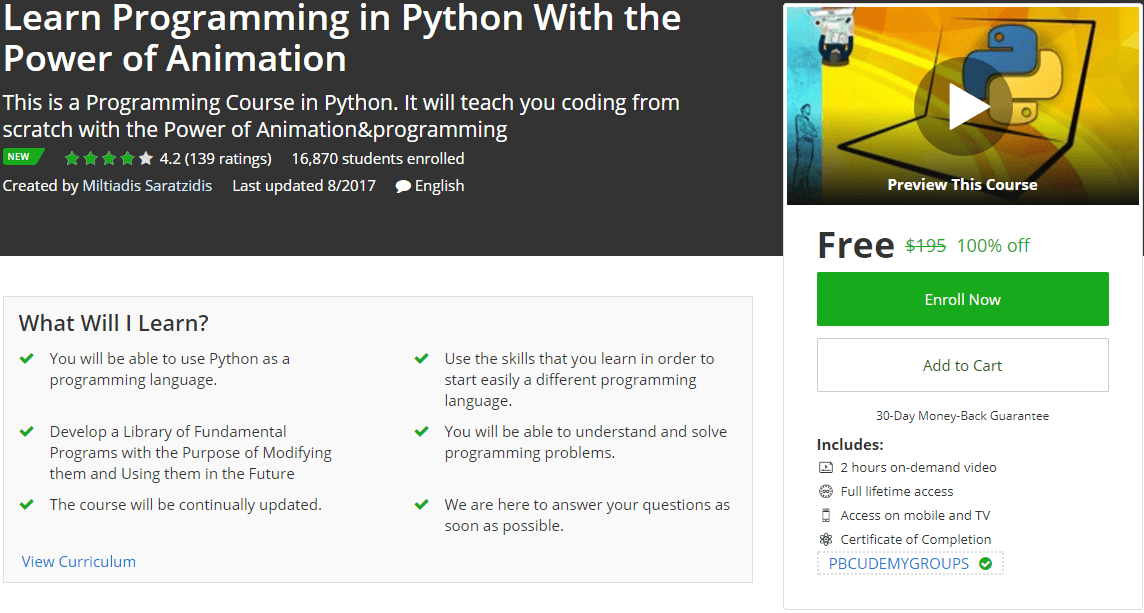1144x613 pixels.
Task: Click the speech bubble icon next to English
Action: [401, 185]
